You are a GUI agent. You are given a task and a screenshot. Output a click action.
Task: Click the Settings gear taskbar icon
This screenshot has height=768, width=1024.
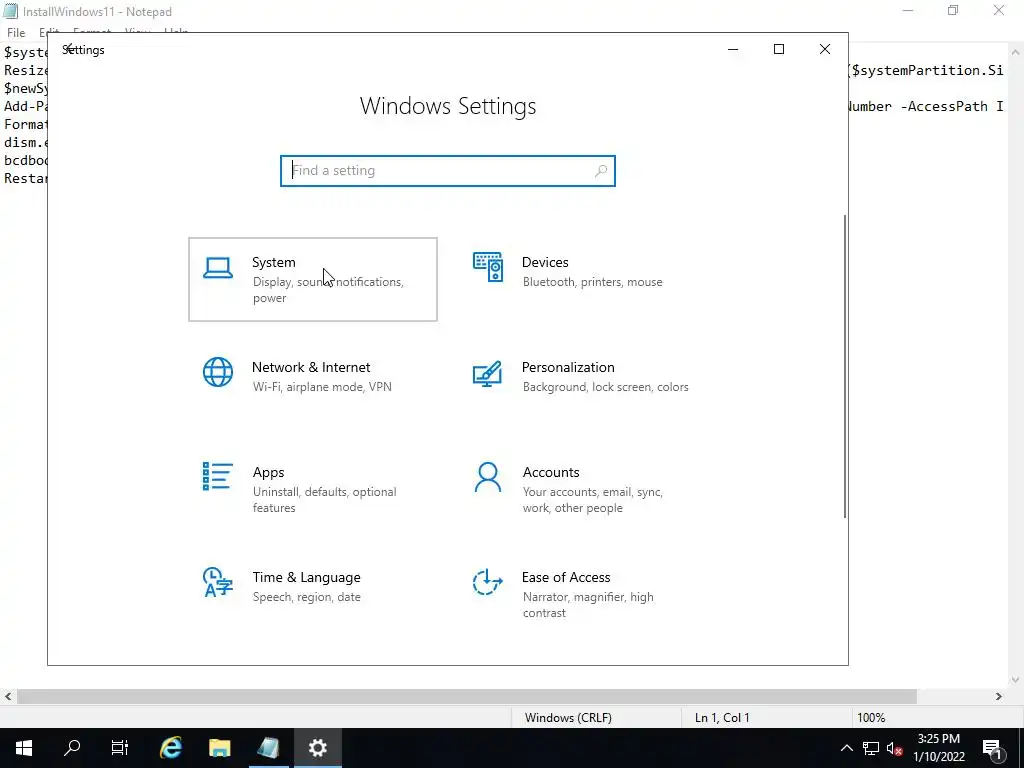(x=317, y=748)
